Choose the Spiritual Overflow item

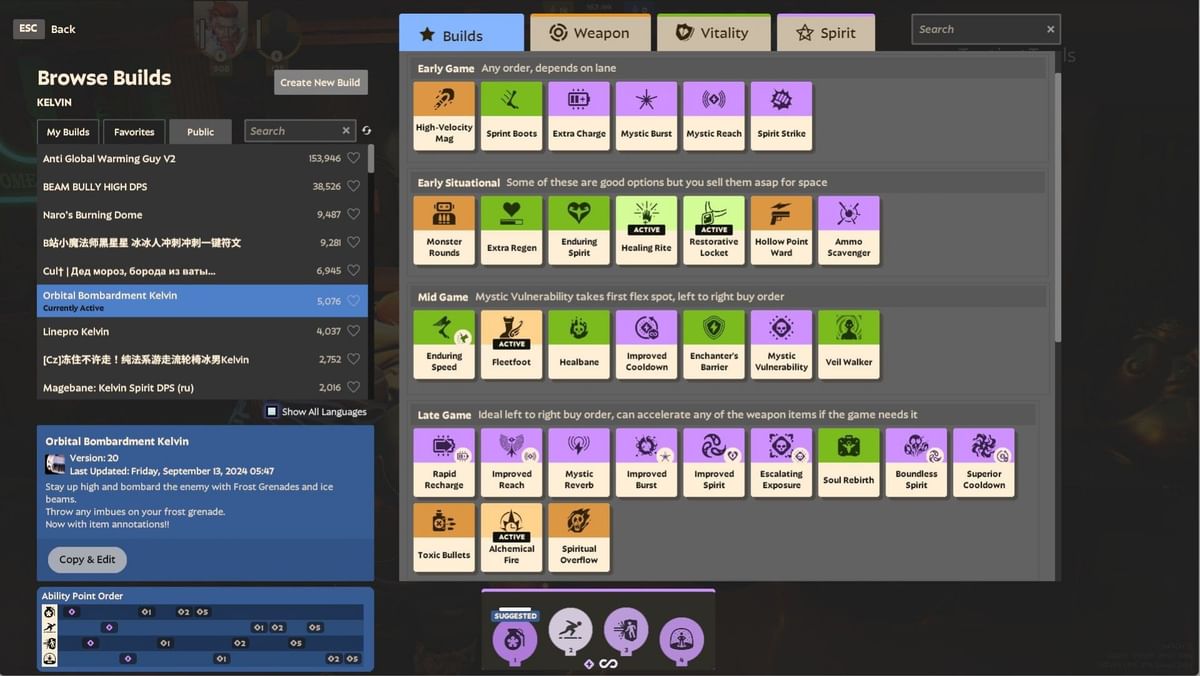coord(579,537)
